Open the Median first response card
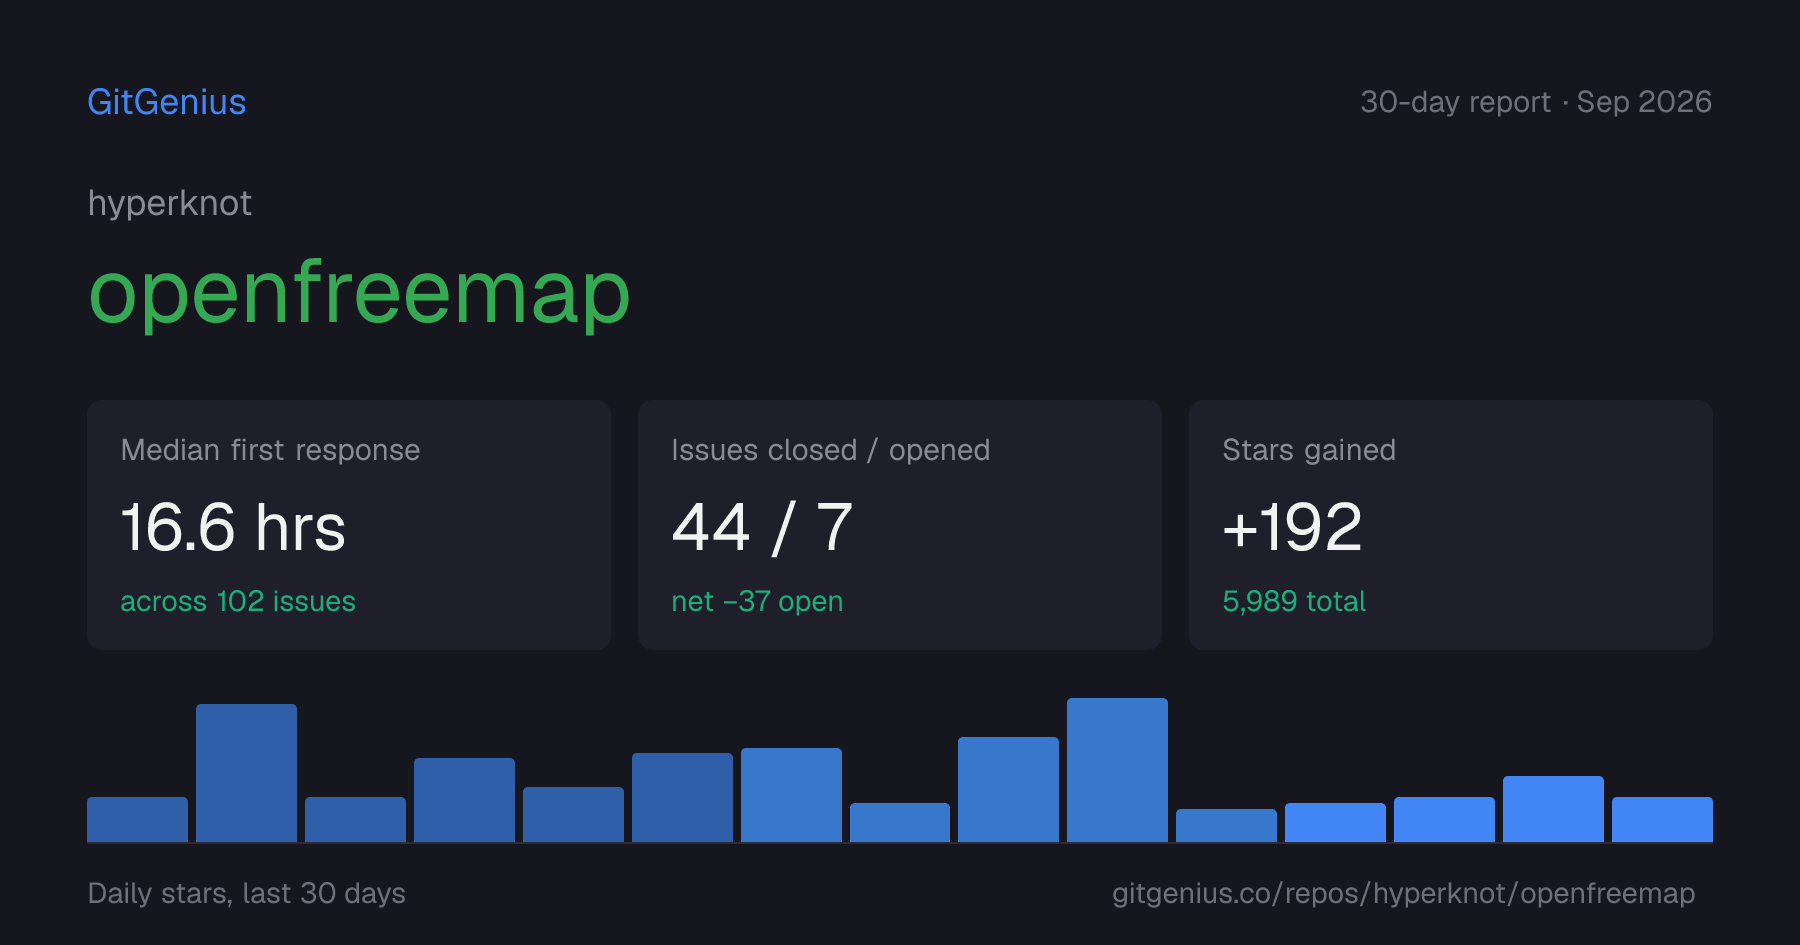This screenshot has width=1800, height=945. coord(349,525)
